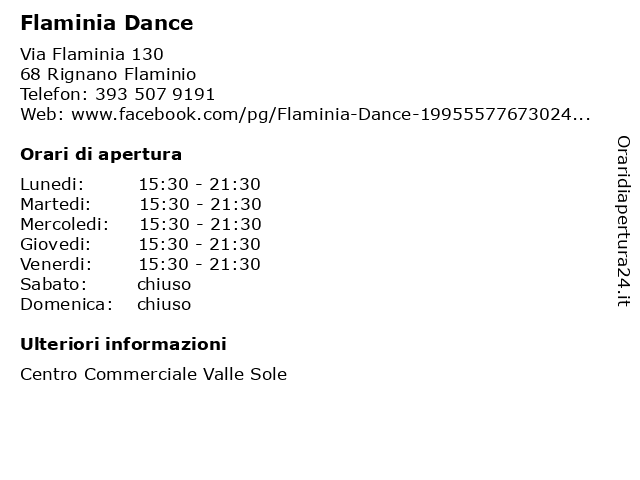Select the Via Flaminia 130 address line

92,54
